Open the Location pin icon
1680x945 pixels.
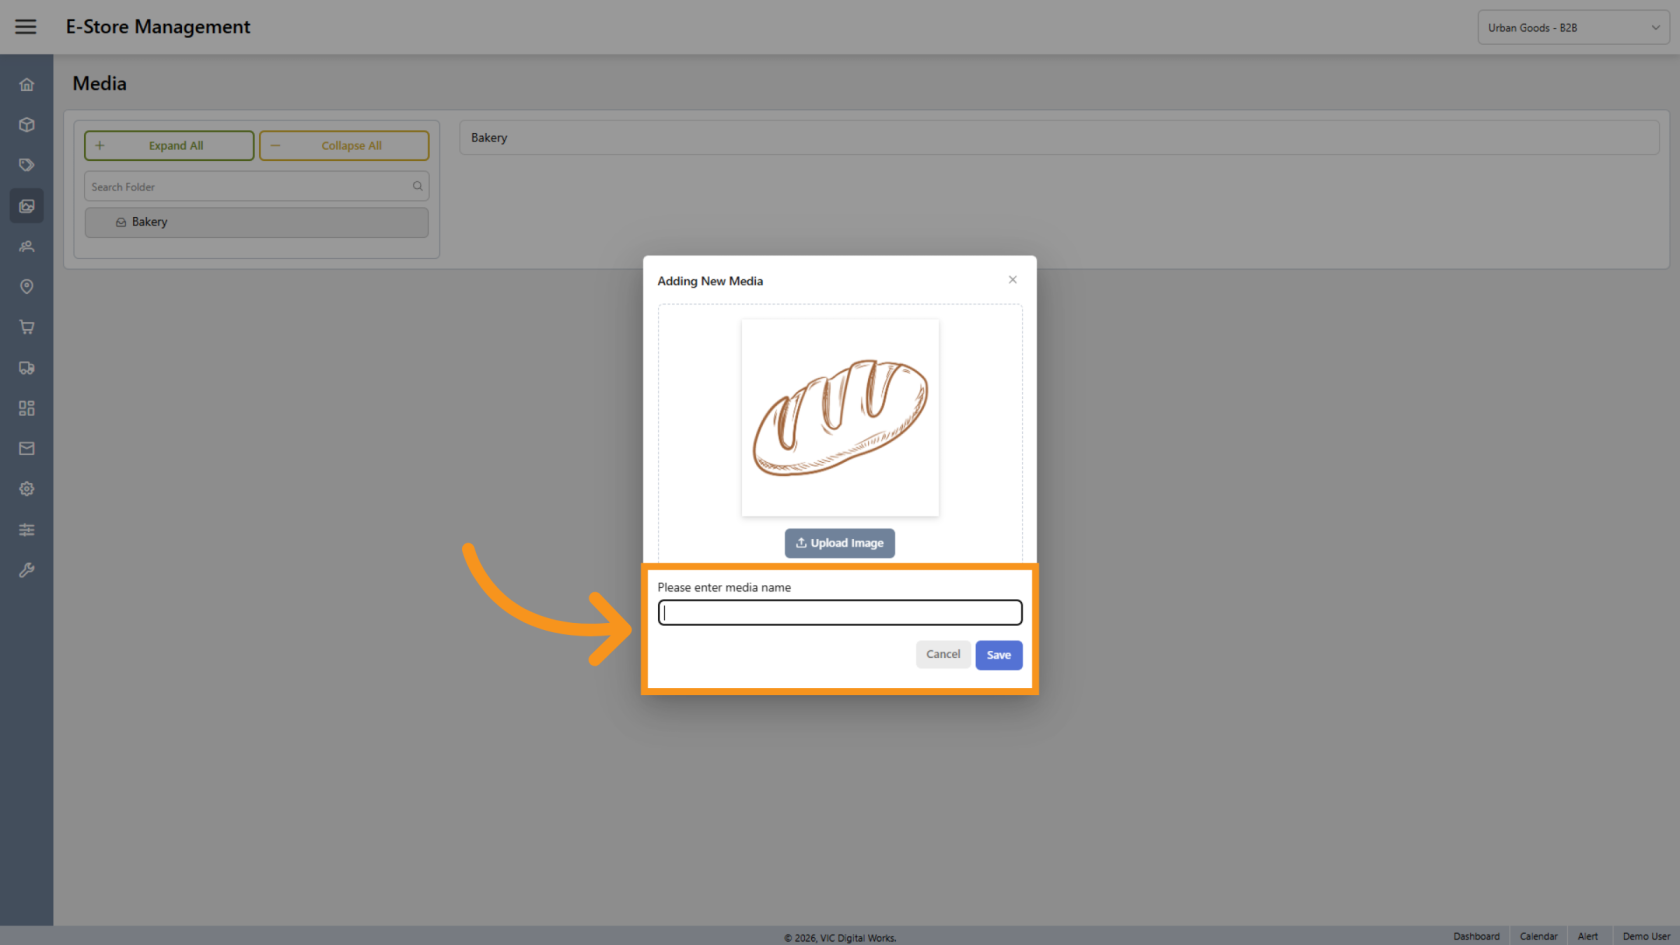point(27,287)
